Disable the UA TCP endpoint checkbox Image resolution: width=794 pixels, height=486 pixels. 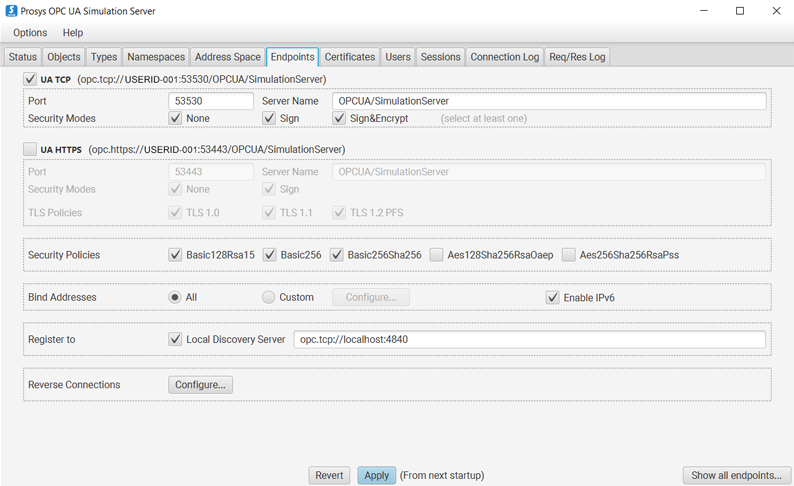(x=30, y=79)
